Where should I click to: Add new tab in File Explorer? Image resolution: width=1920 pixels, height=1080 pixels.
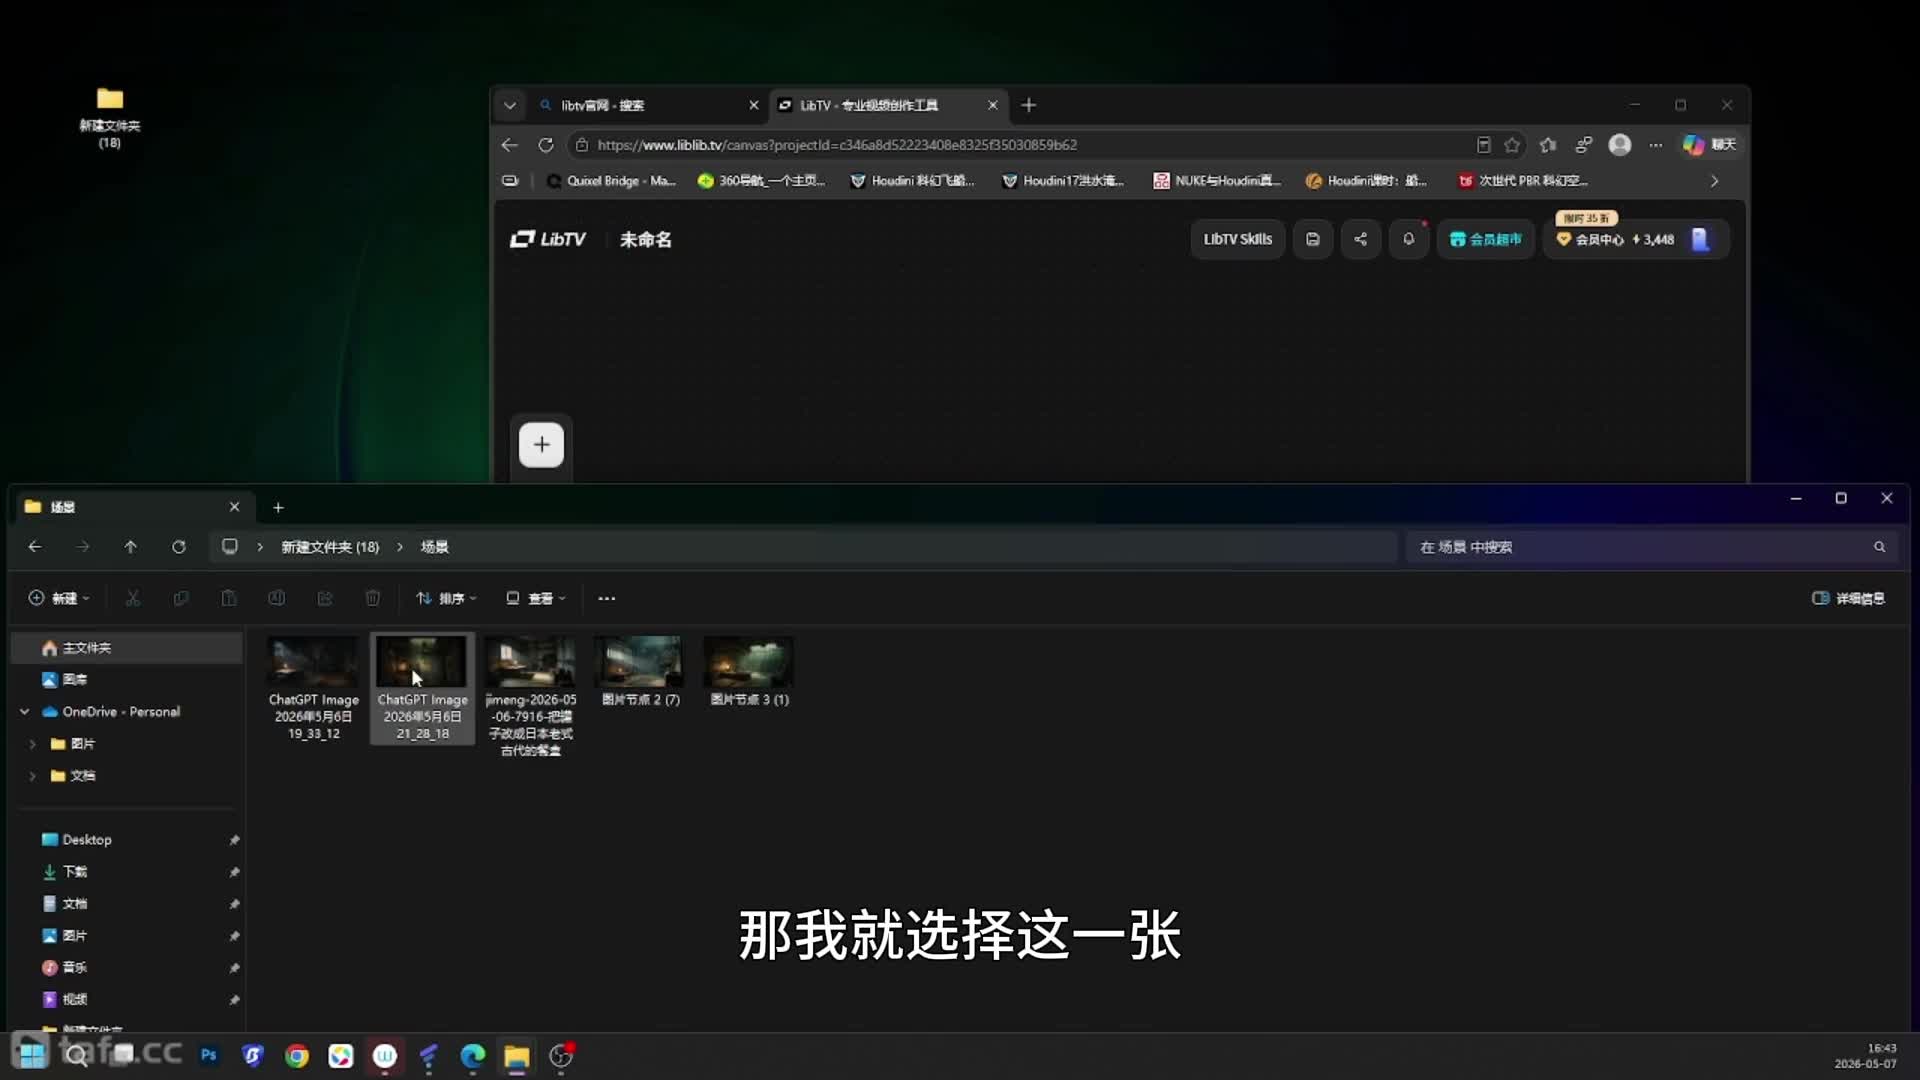pyautogui.click(x=278, y=508)
